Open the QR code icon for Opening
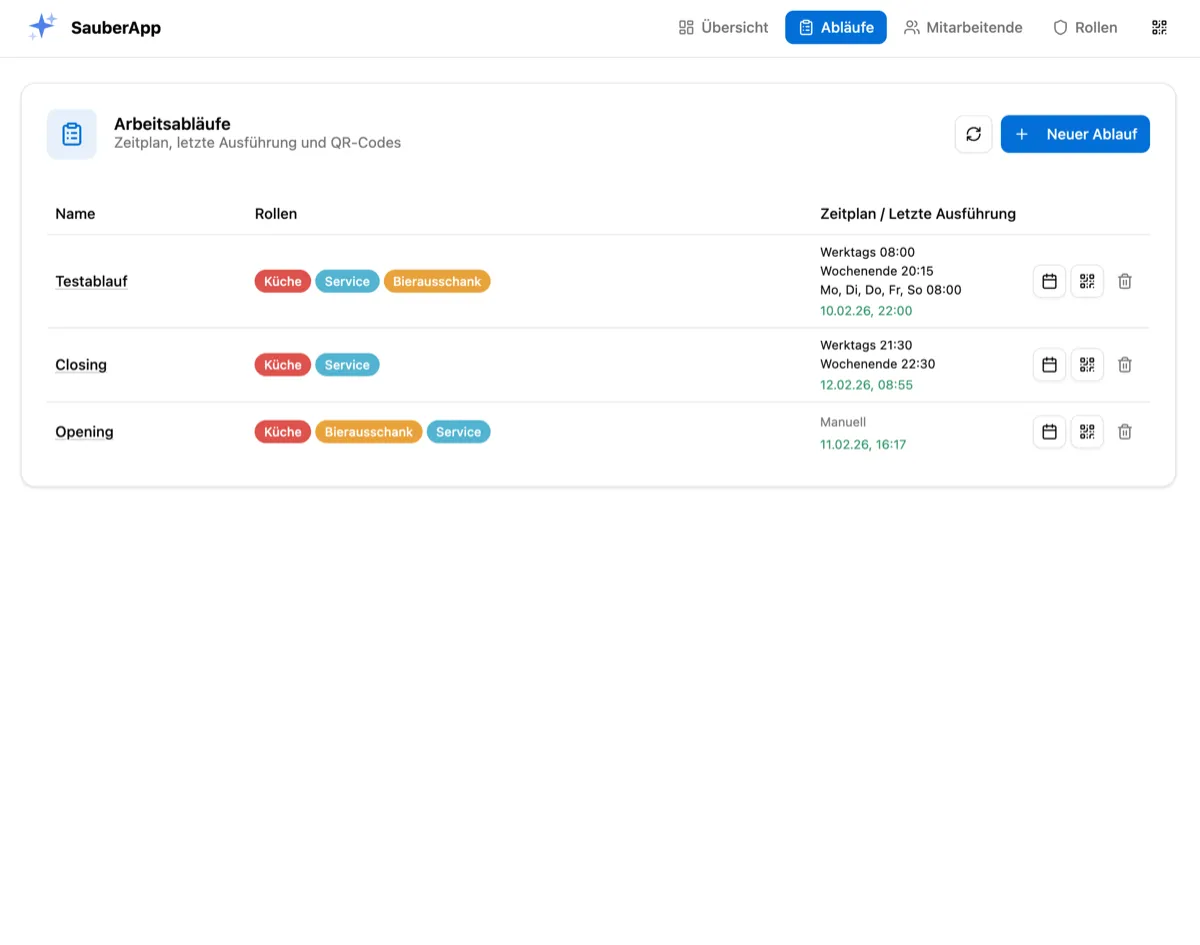1200x945 pixels. pyautogui.click(x=1086, y=431)
